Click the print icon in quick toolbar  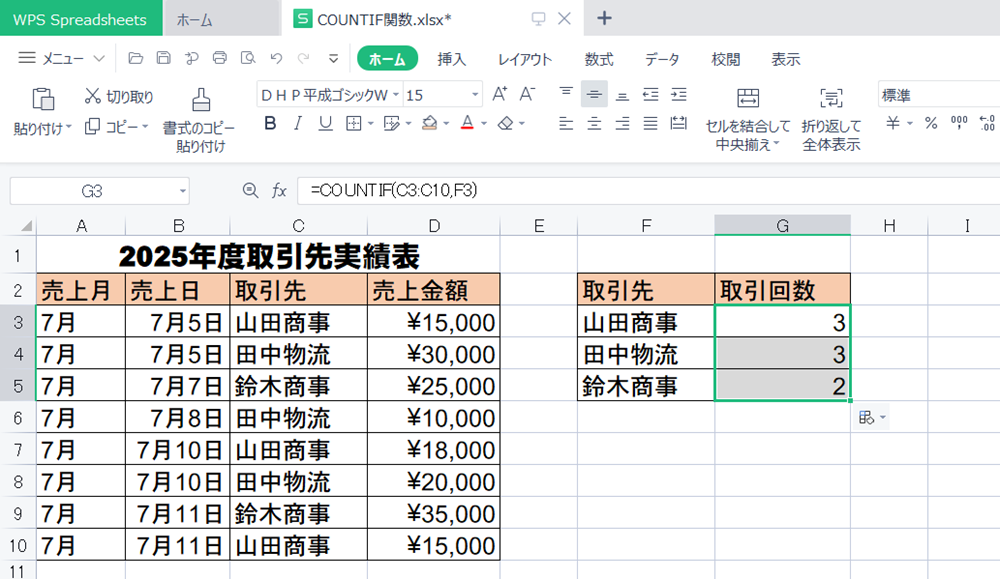coord(219,59)
